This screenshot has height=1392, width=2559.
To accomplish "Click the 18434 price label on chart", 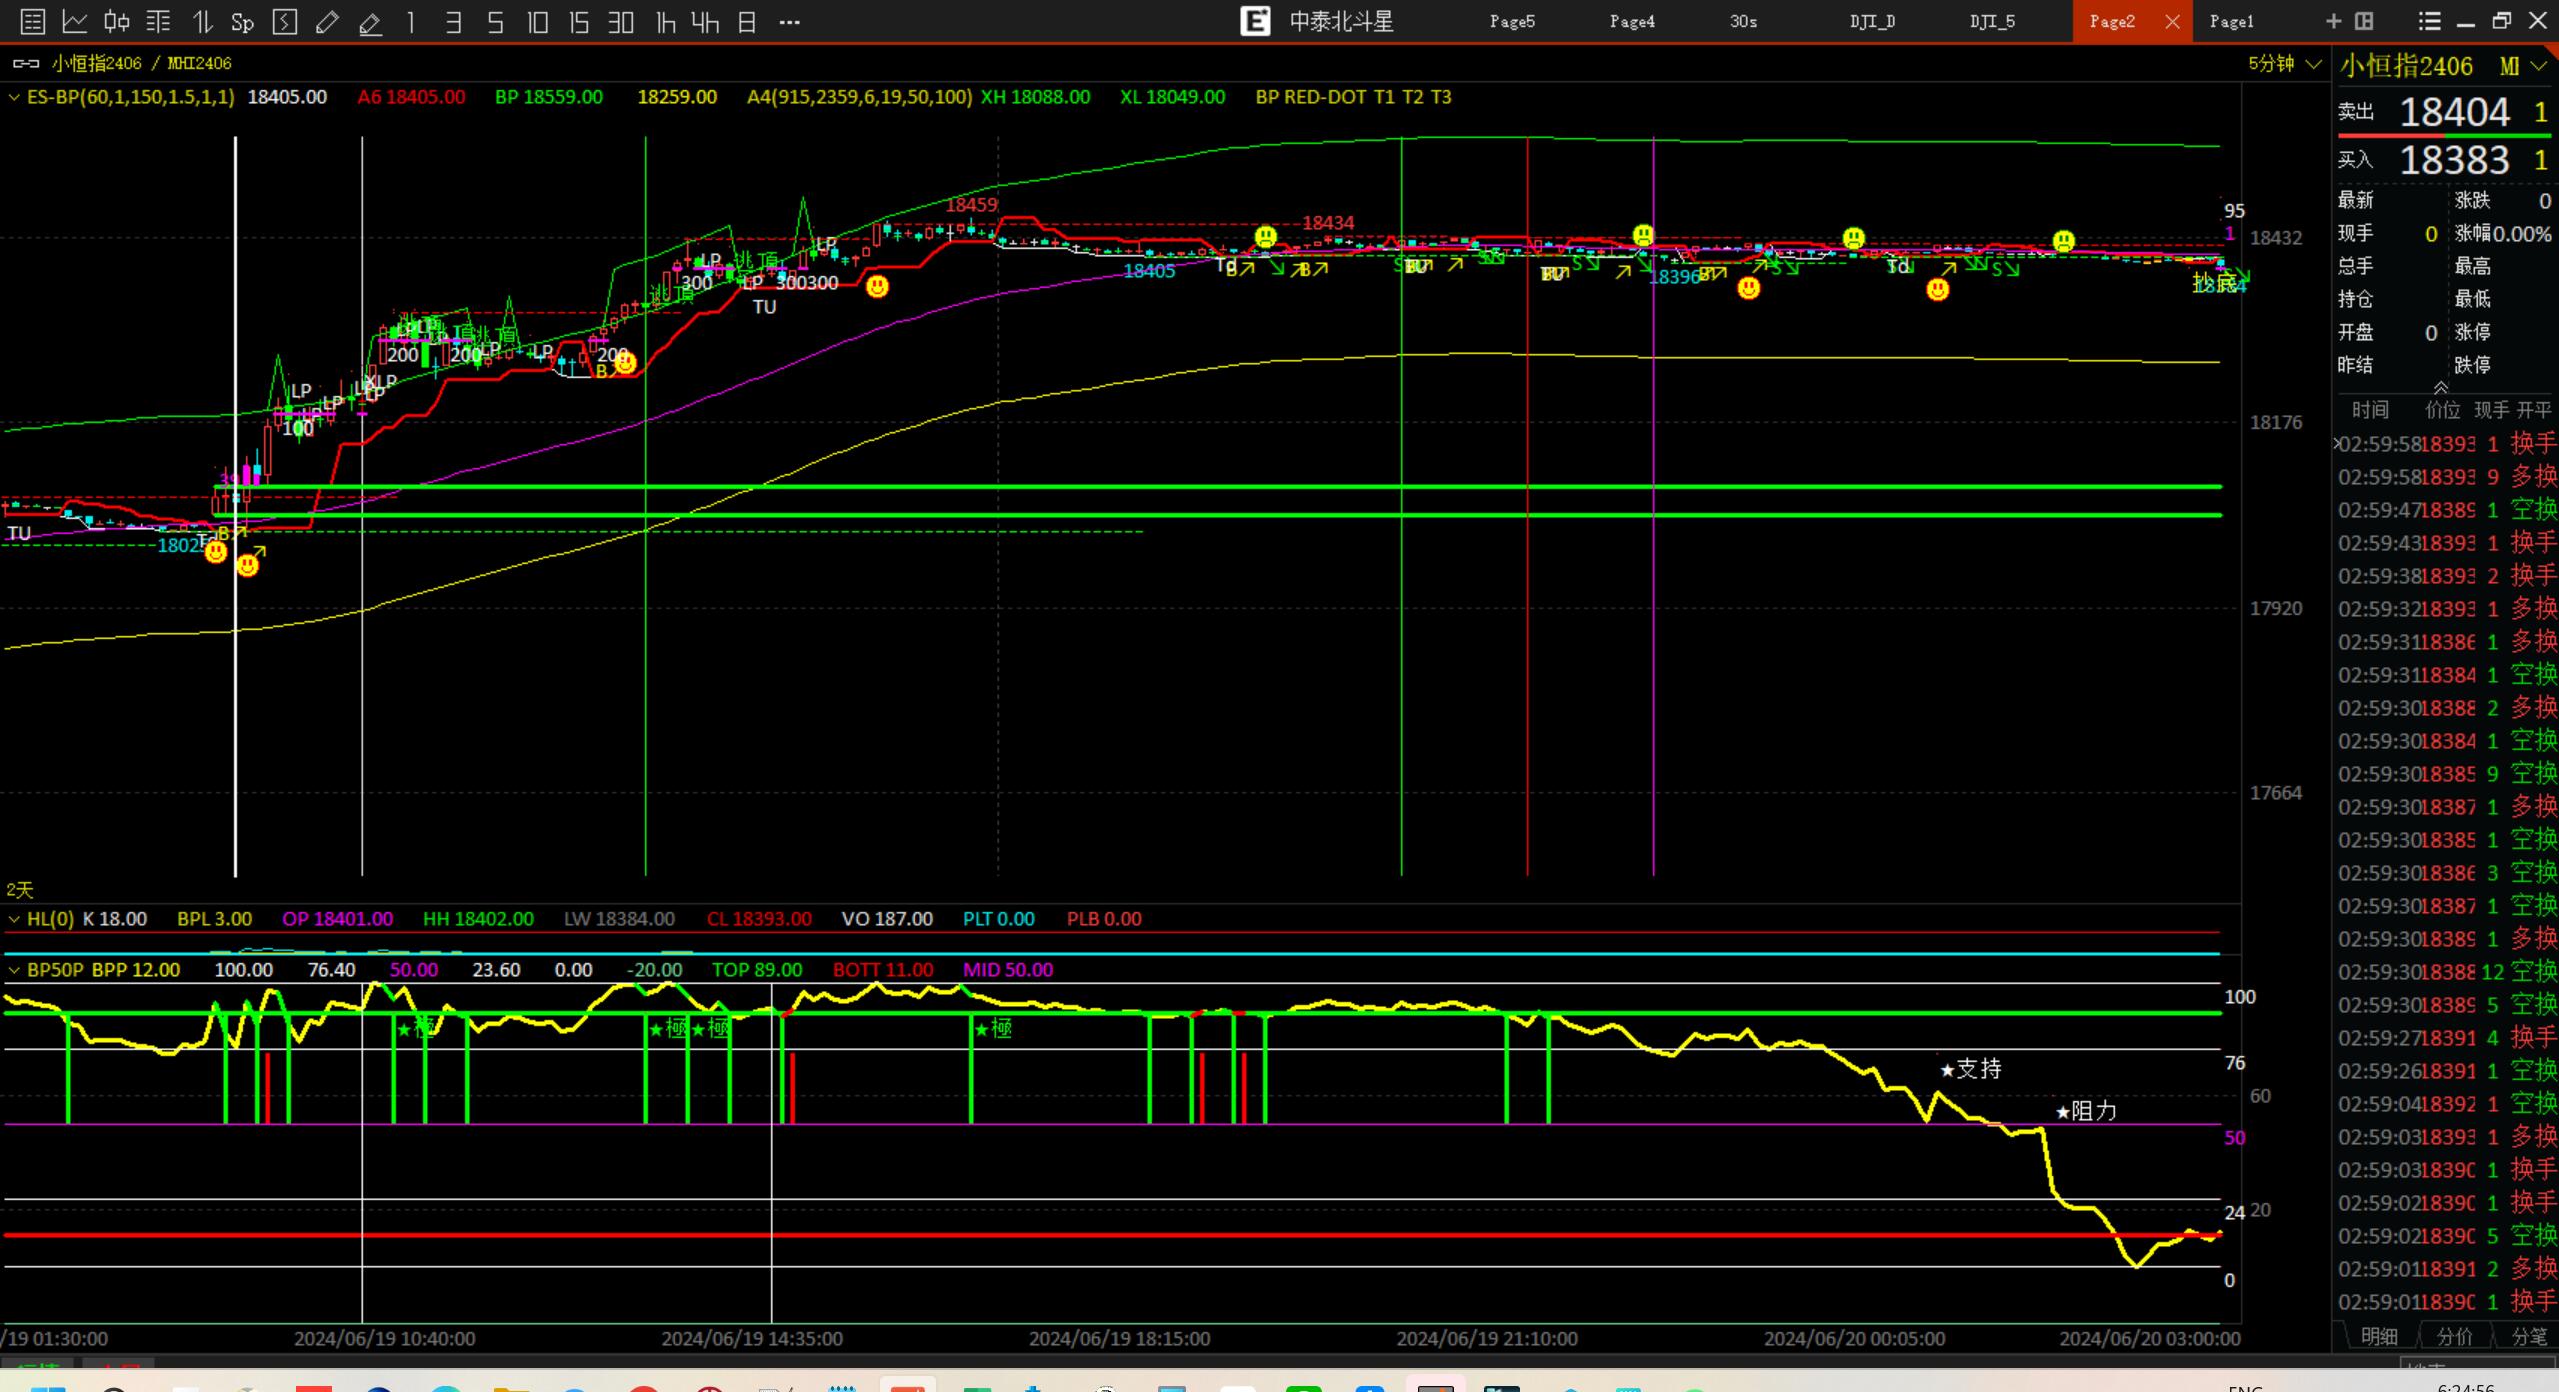I will (x=1328, y=223).
